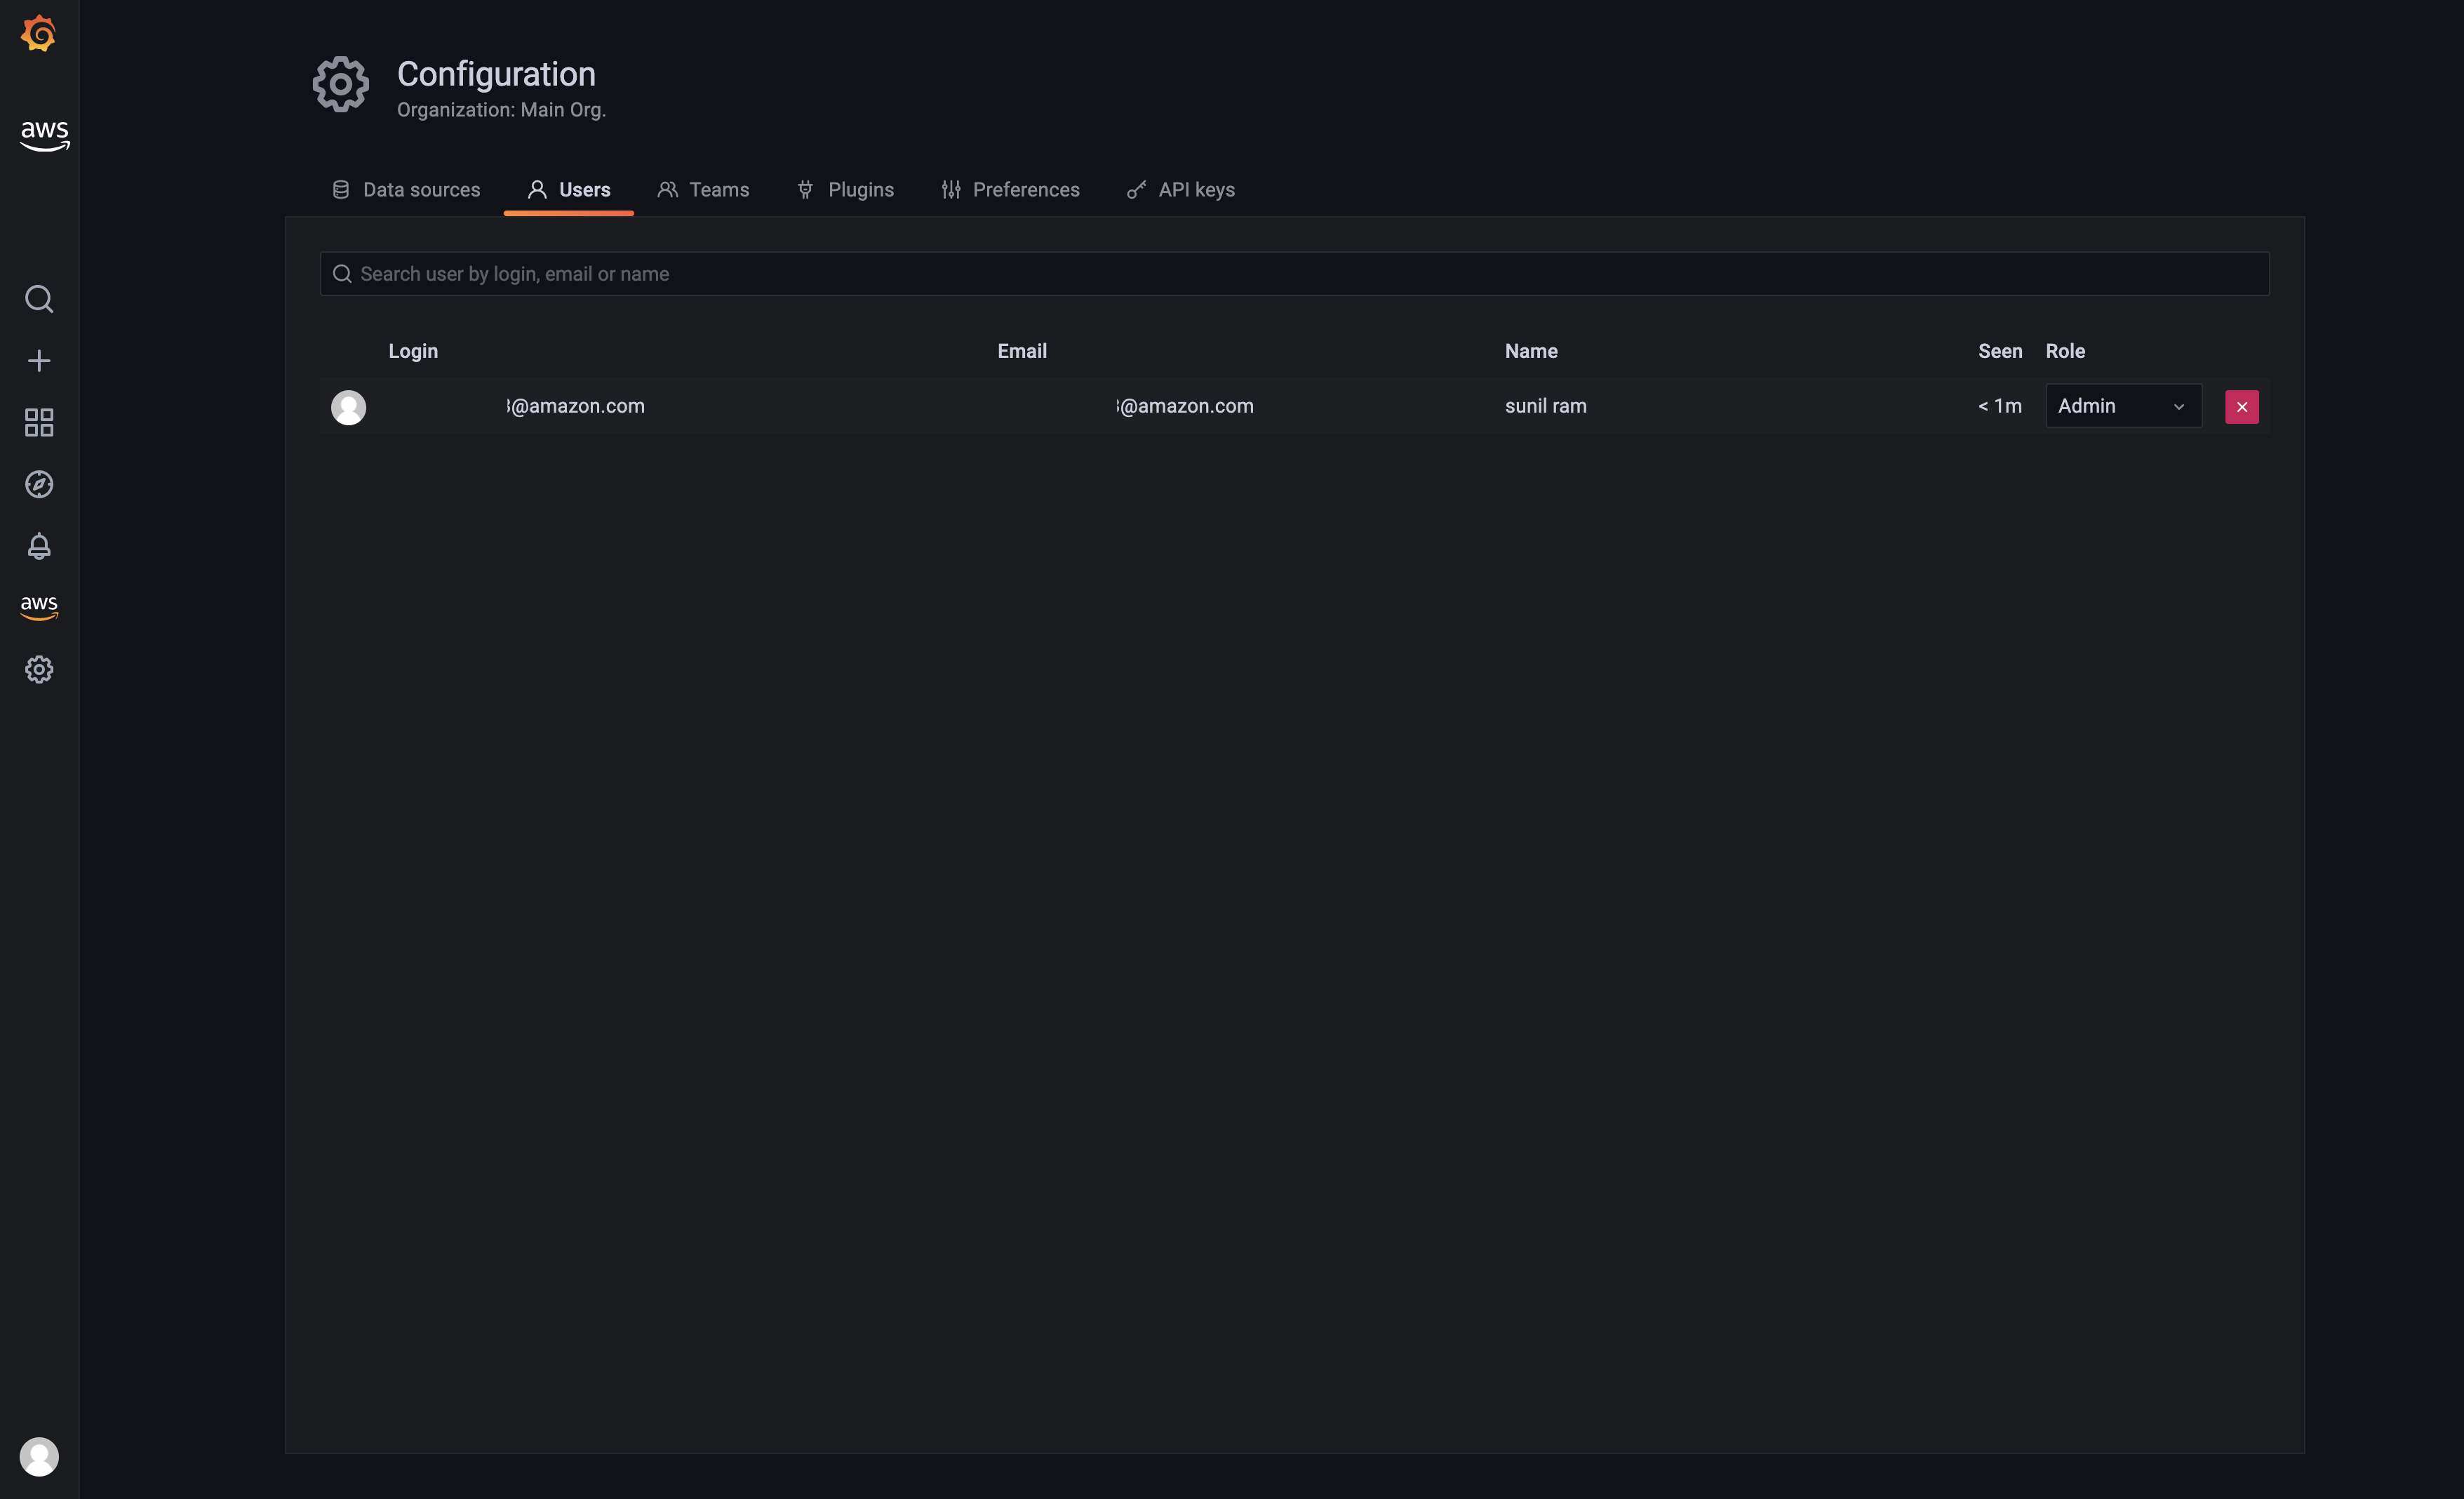Image resolution: width=2464 pixels, height=1499 pixels.
Task: Expand the Admin role dropdown
Action: tap(2123, 406)
